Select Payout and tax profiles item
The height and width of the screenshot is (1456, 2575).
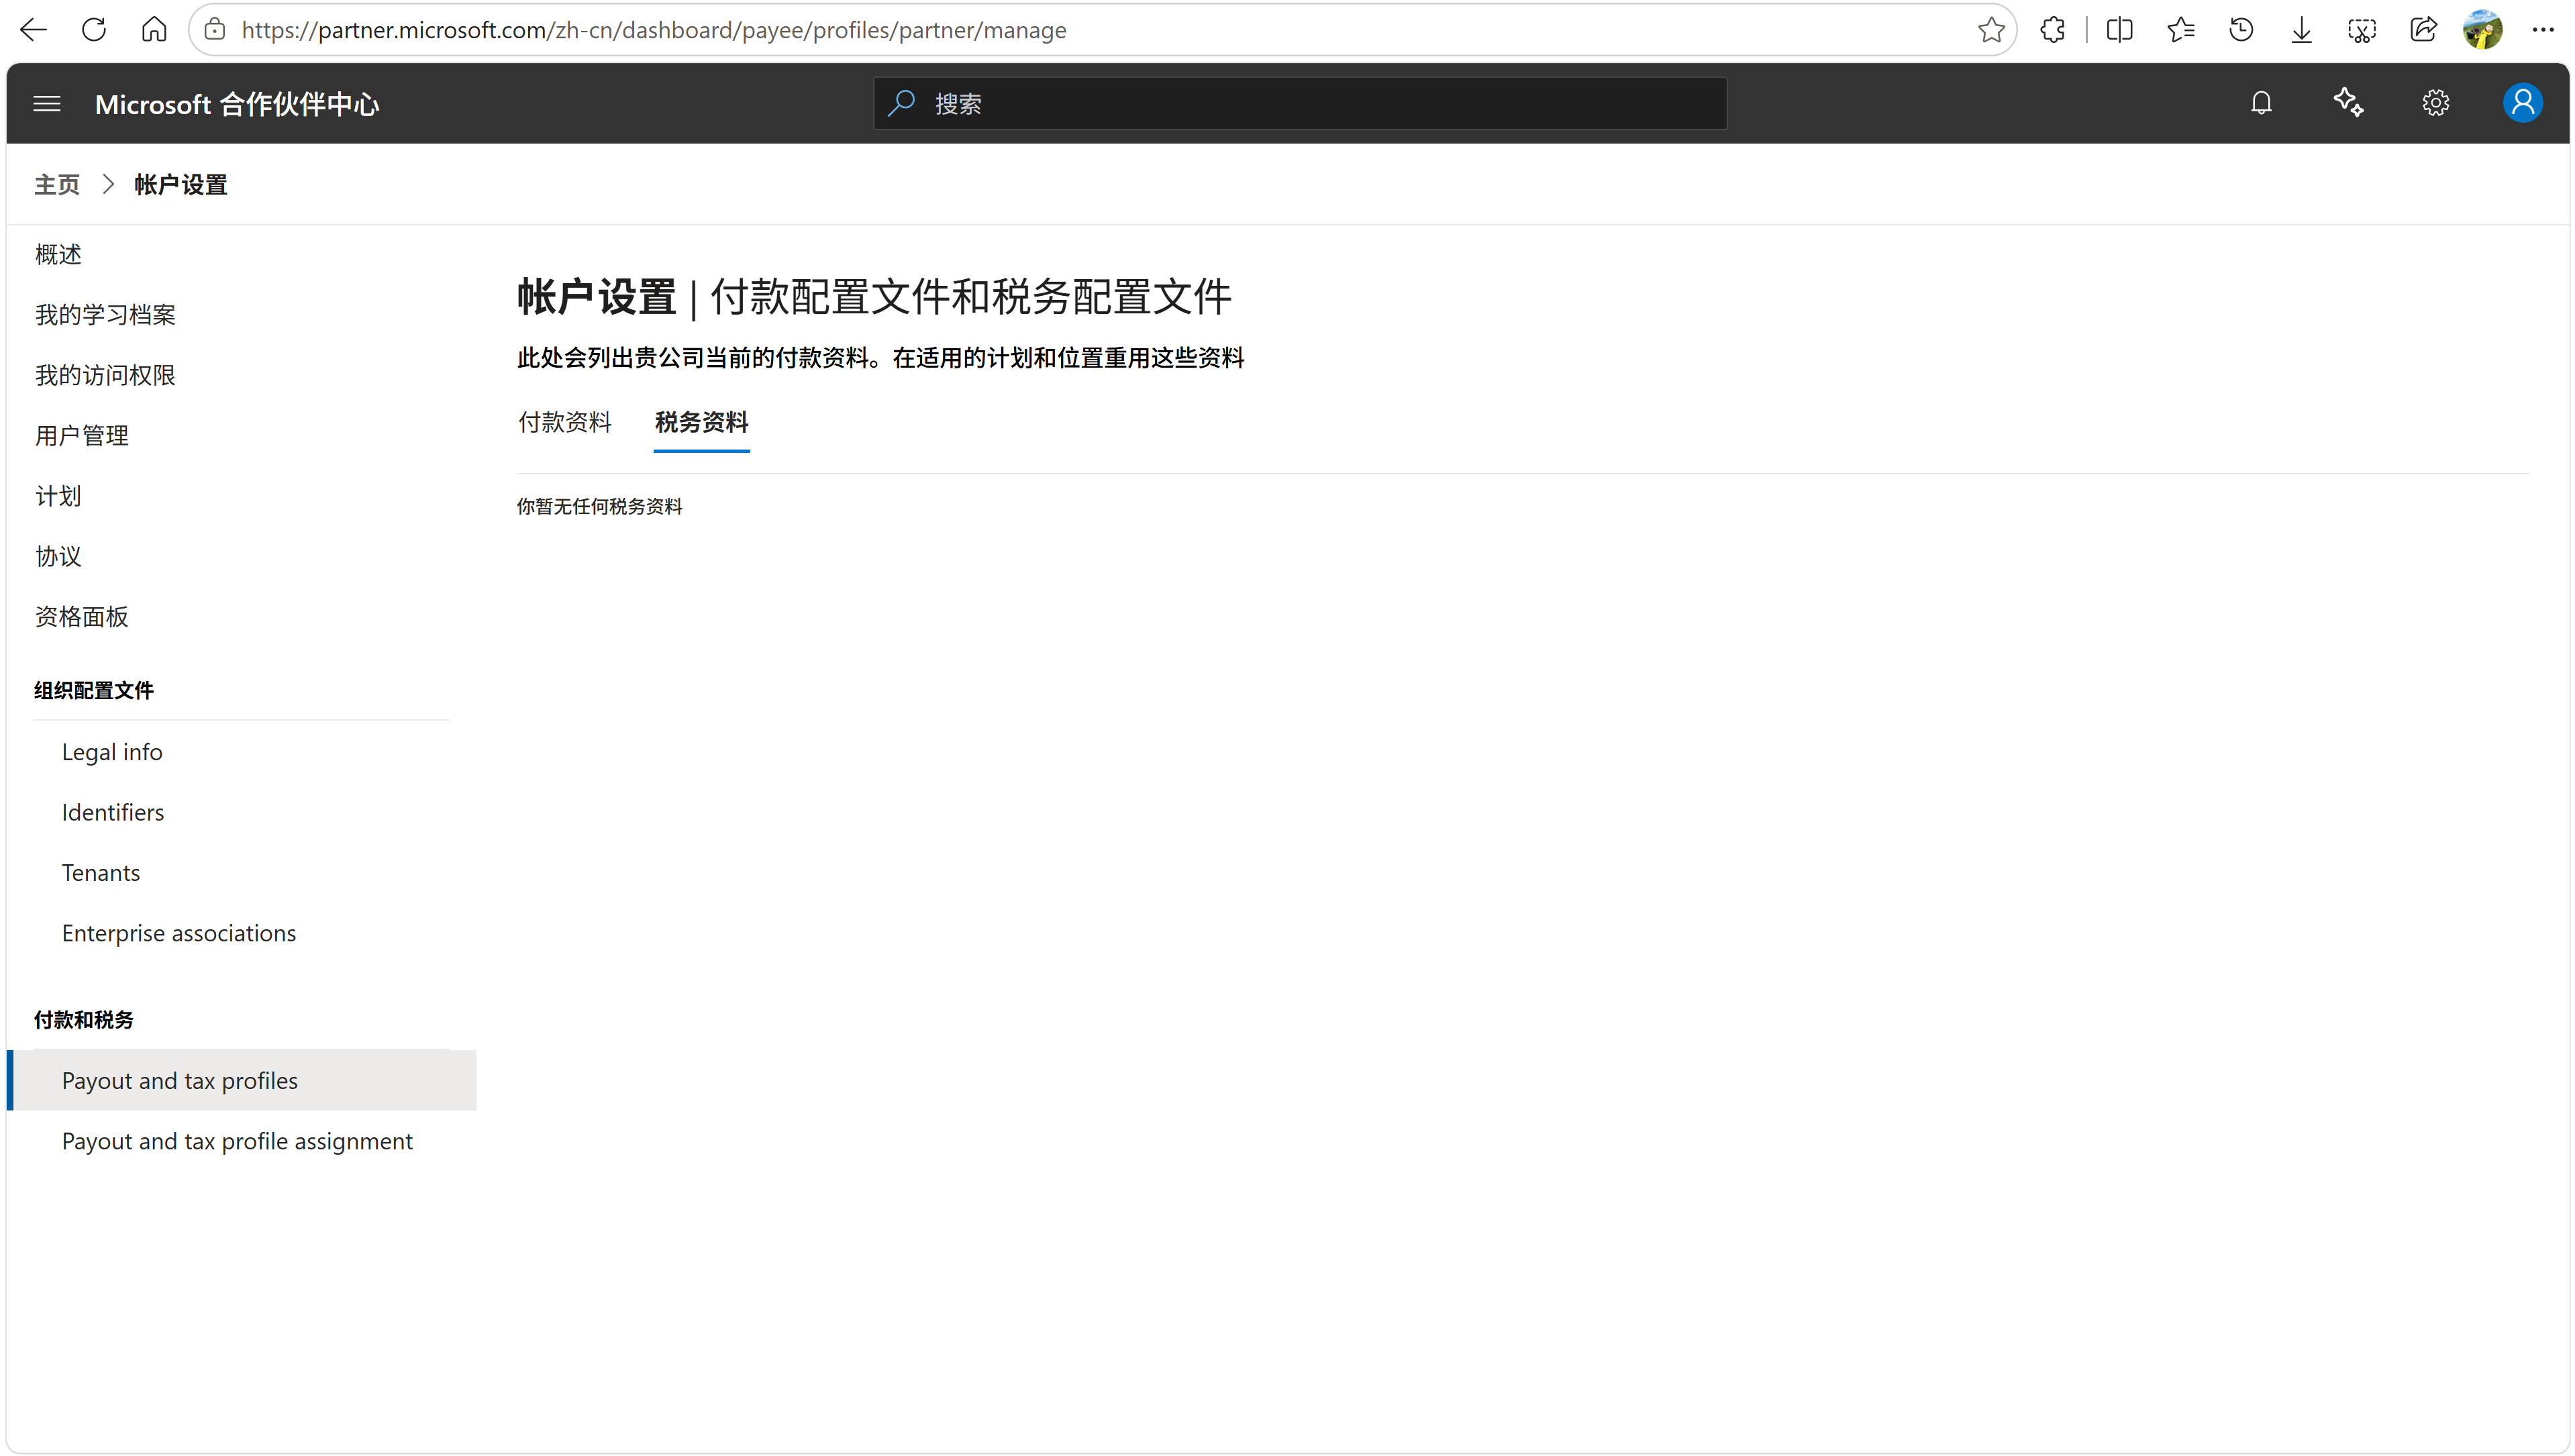pos(242,1080)
